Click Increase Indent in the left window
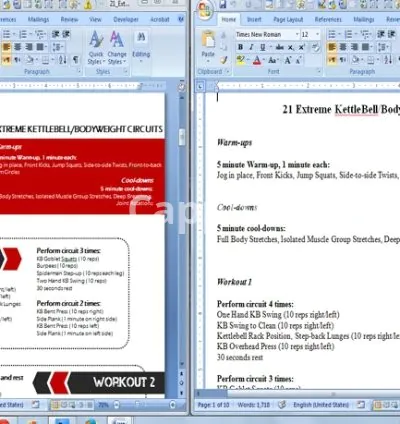The image size is (400, 424). [66, 34]
